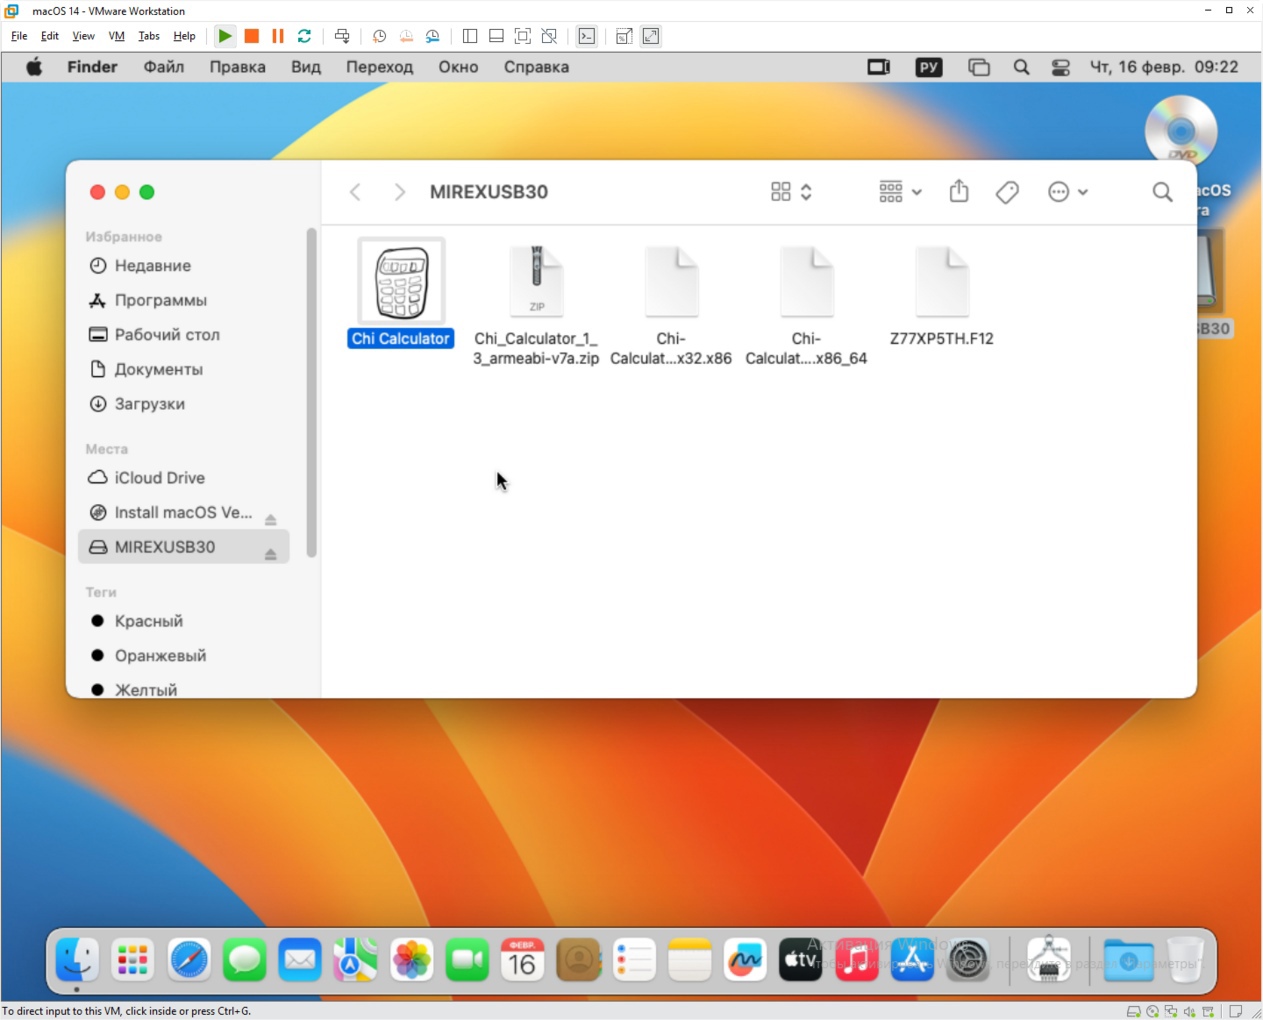
Task: Open the App Store from the Dock
Action: pyautogui.click(x=912, y=961)
